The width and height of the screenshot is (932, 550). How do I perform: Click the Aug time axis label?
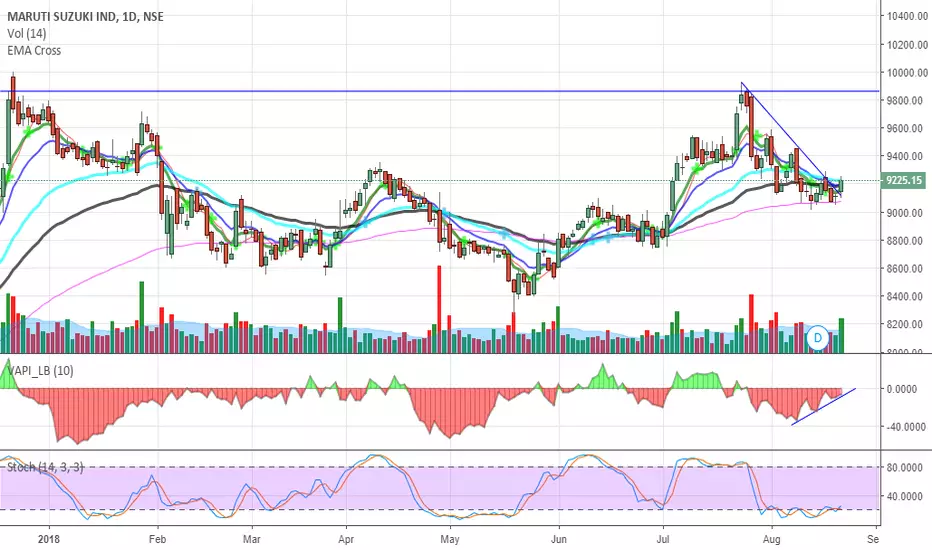pyautogui.click(x=772, y=539)
